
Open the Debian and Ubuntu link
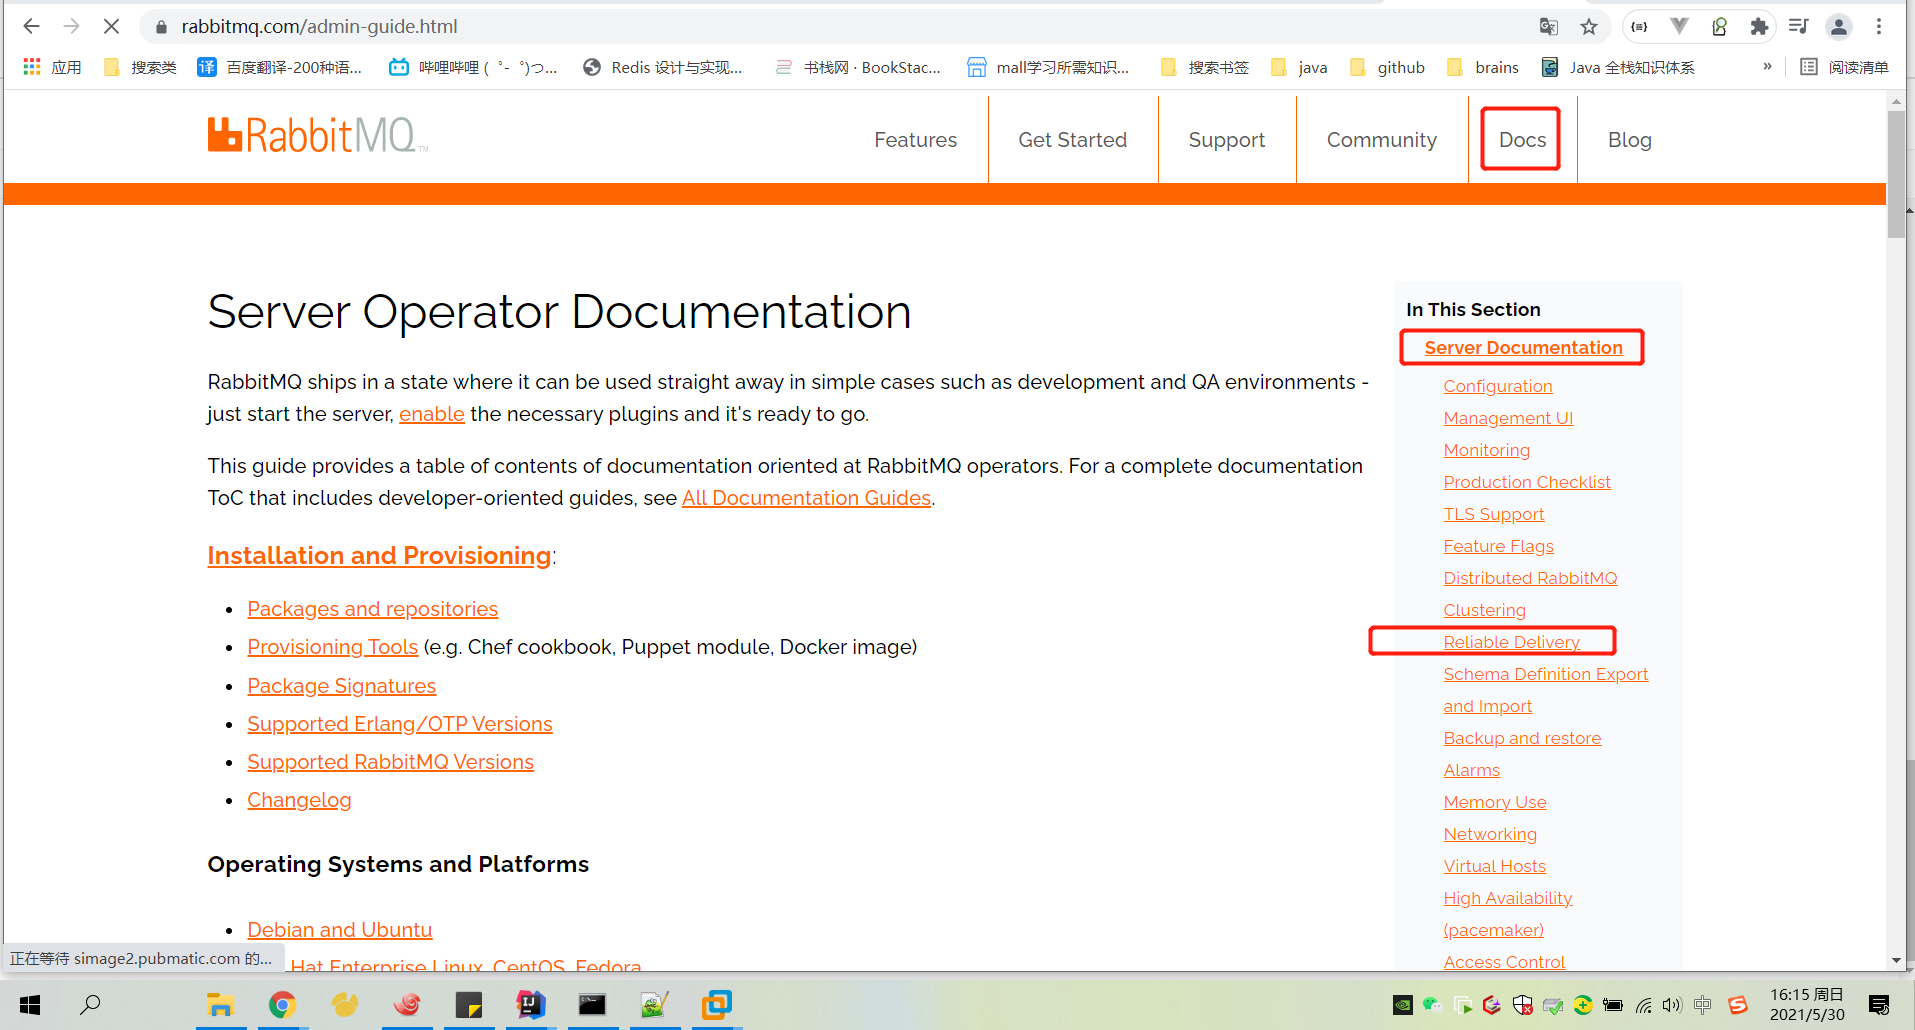click(339, 930)
